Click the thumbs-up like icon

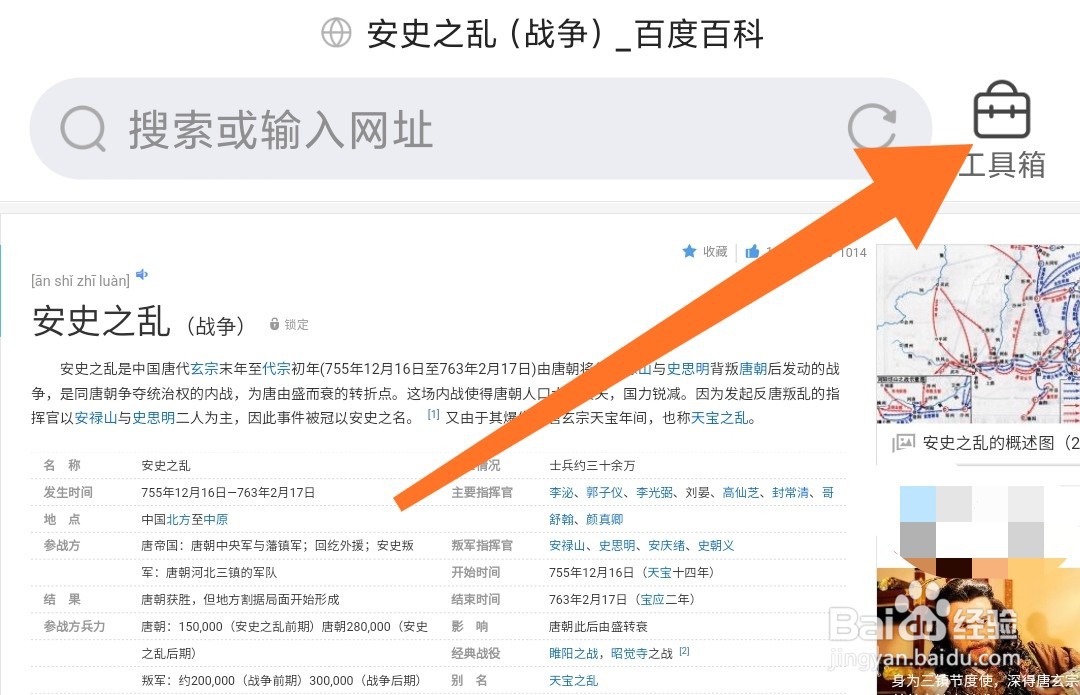[752, 251]
